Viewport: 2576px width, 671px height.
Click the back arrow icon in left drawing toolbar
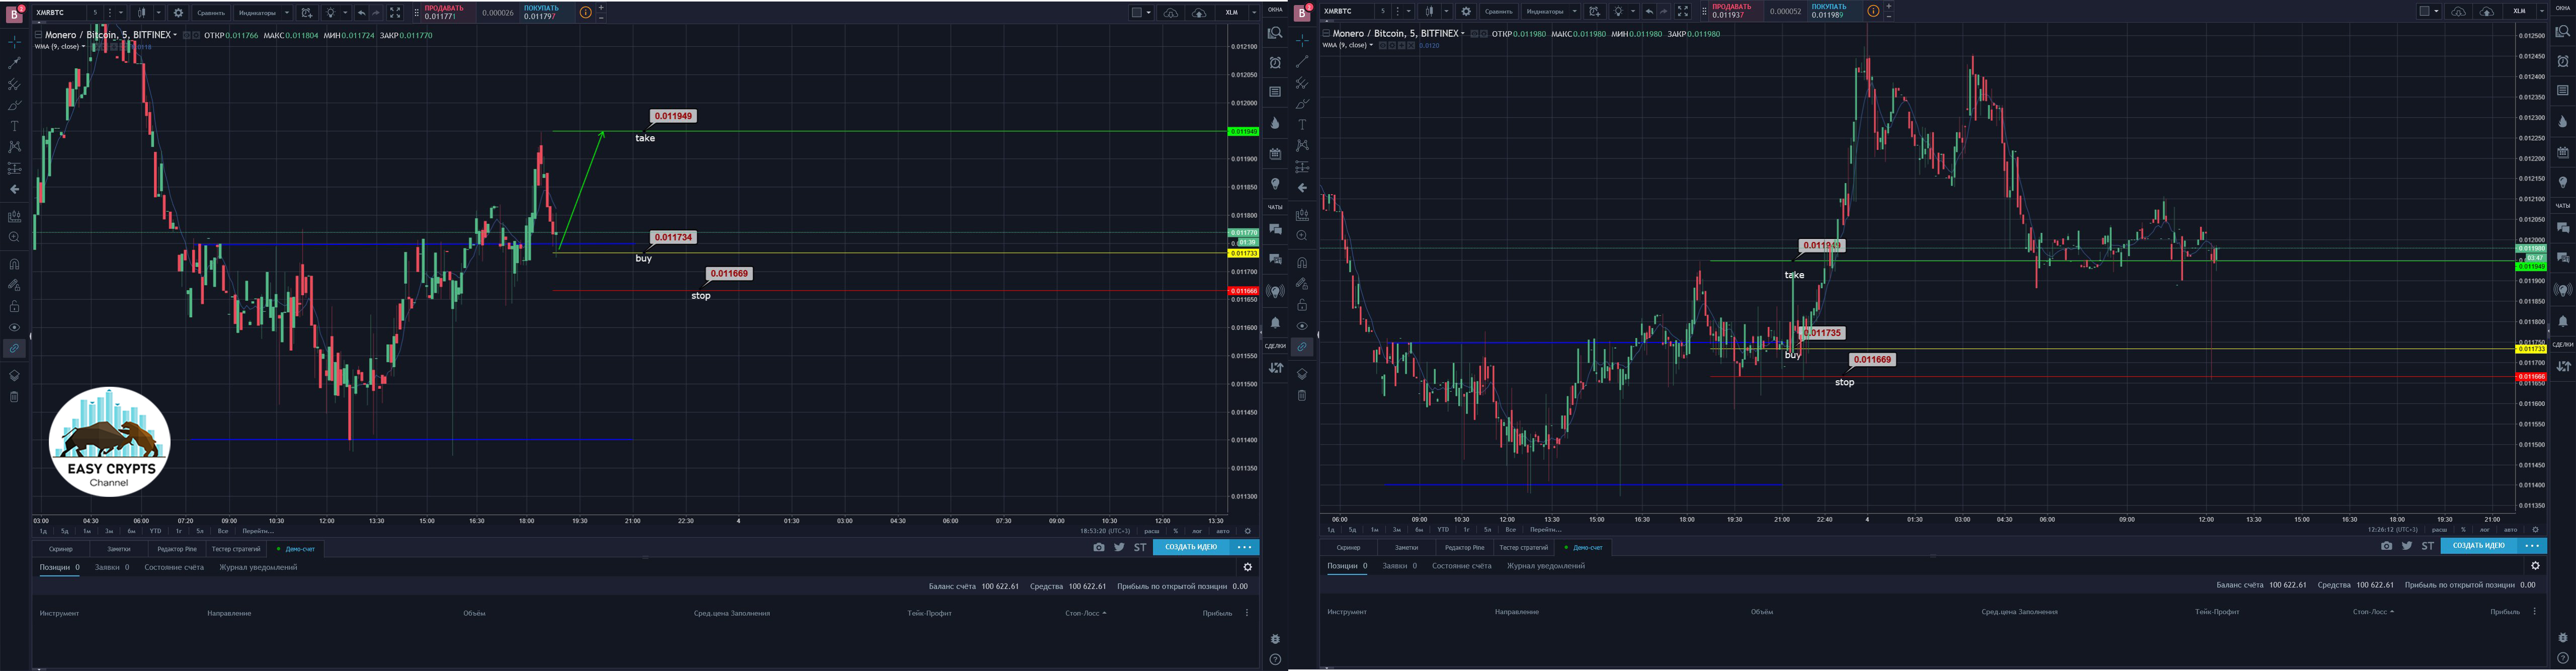click(x=14, y=189)
